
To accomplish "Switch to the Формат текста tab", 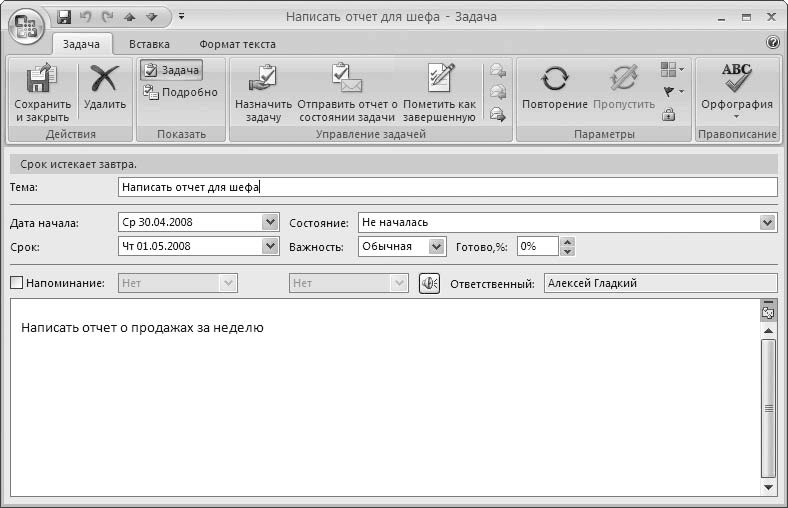I will click(x=237, y=44).
